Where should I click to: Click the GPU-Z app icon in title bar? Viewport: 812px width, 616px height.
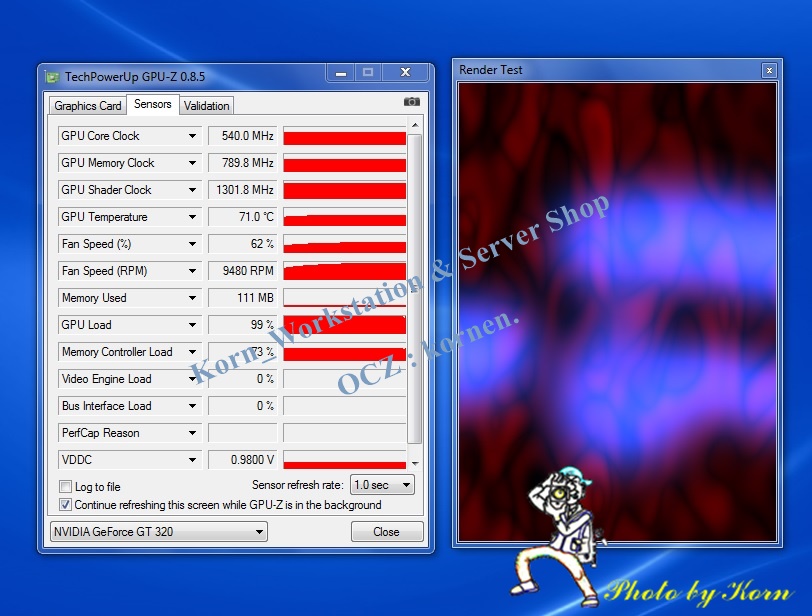click(x=52, y=77)
